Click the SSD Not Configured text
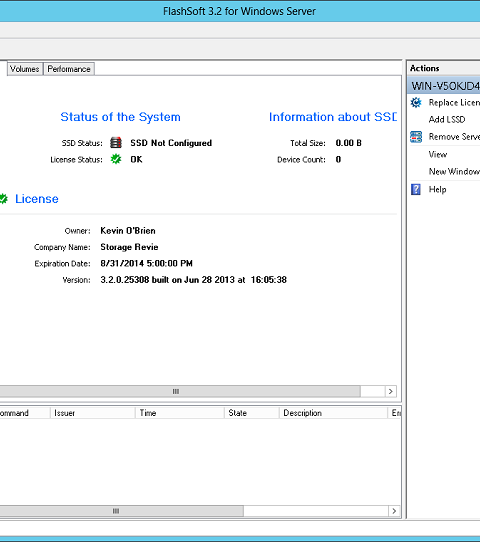The width and height of the screenshot is (480, 542). point(171,143)
